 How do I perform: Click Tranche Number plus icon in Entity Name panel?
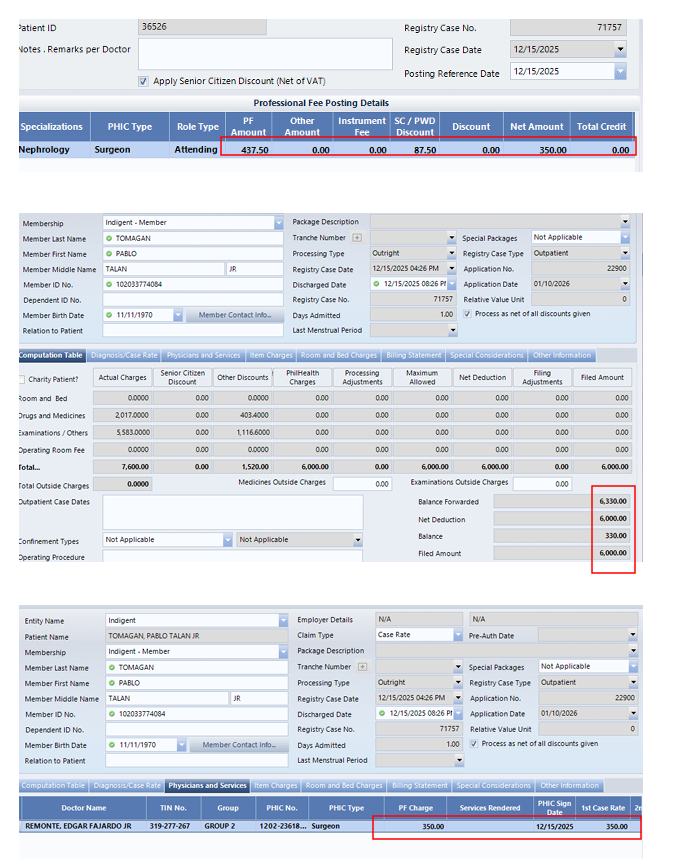(x=362, y=667)
